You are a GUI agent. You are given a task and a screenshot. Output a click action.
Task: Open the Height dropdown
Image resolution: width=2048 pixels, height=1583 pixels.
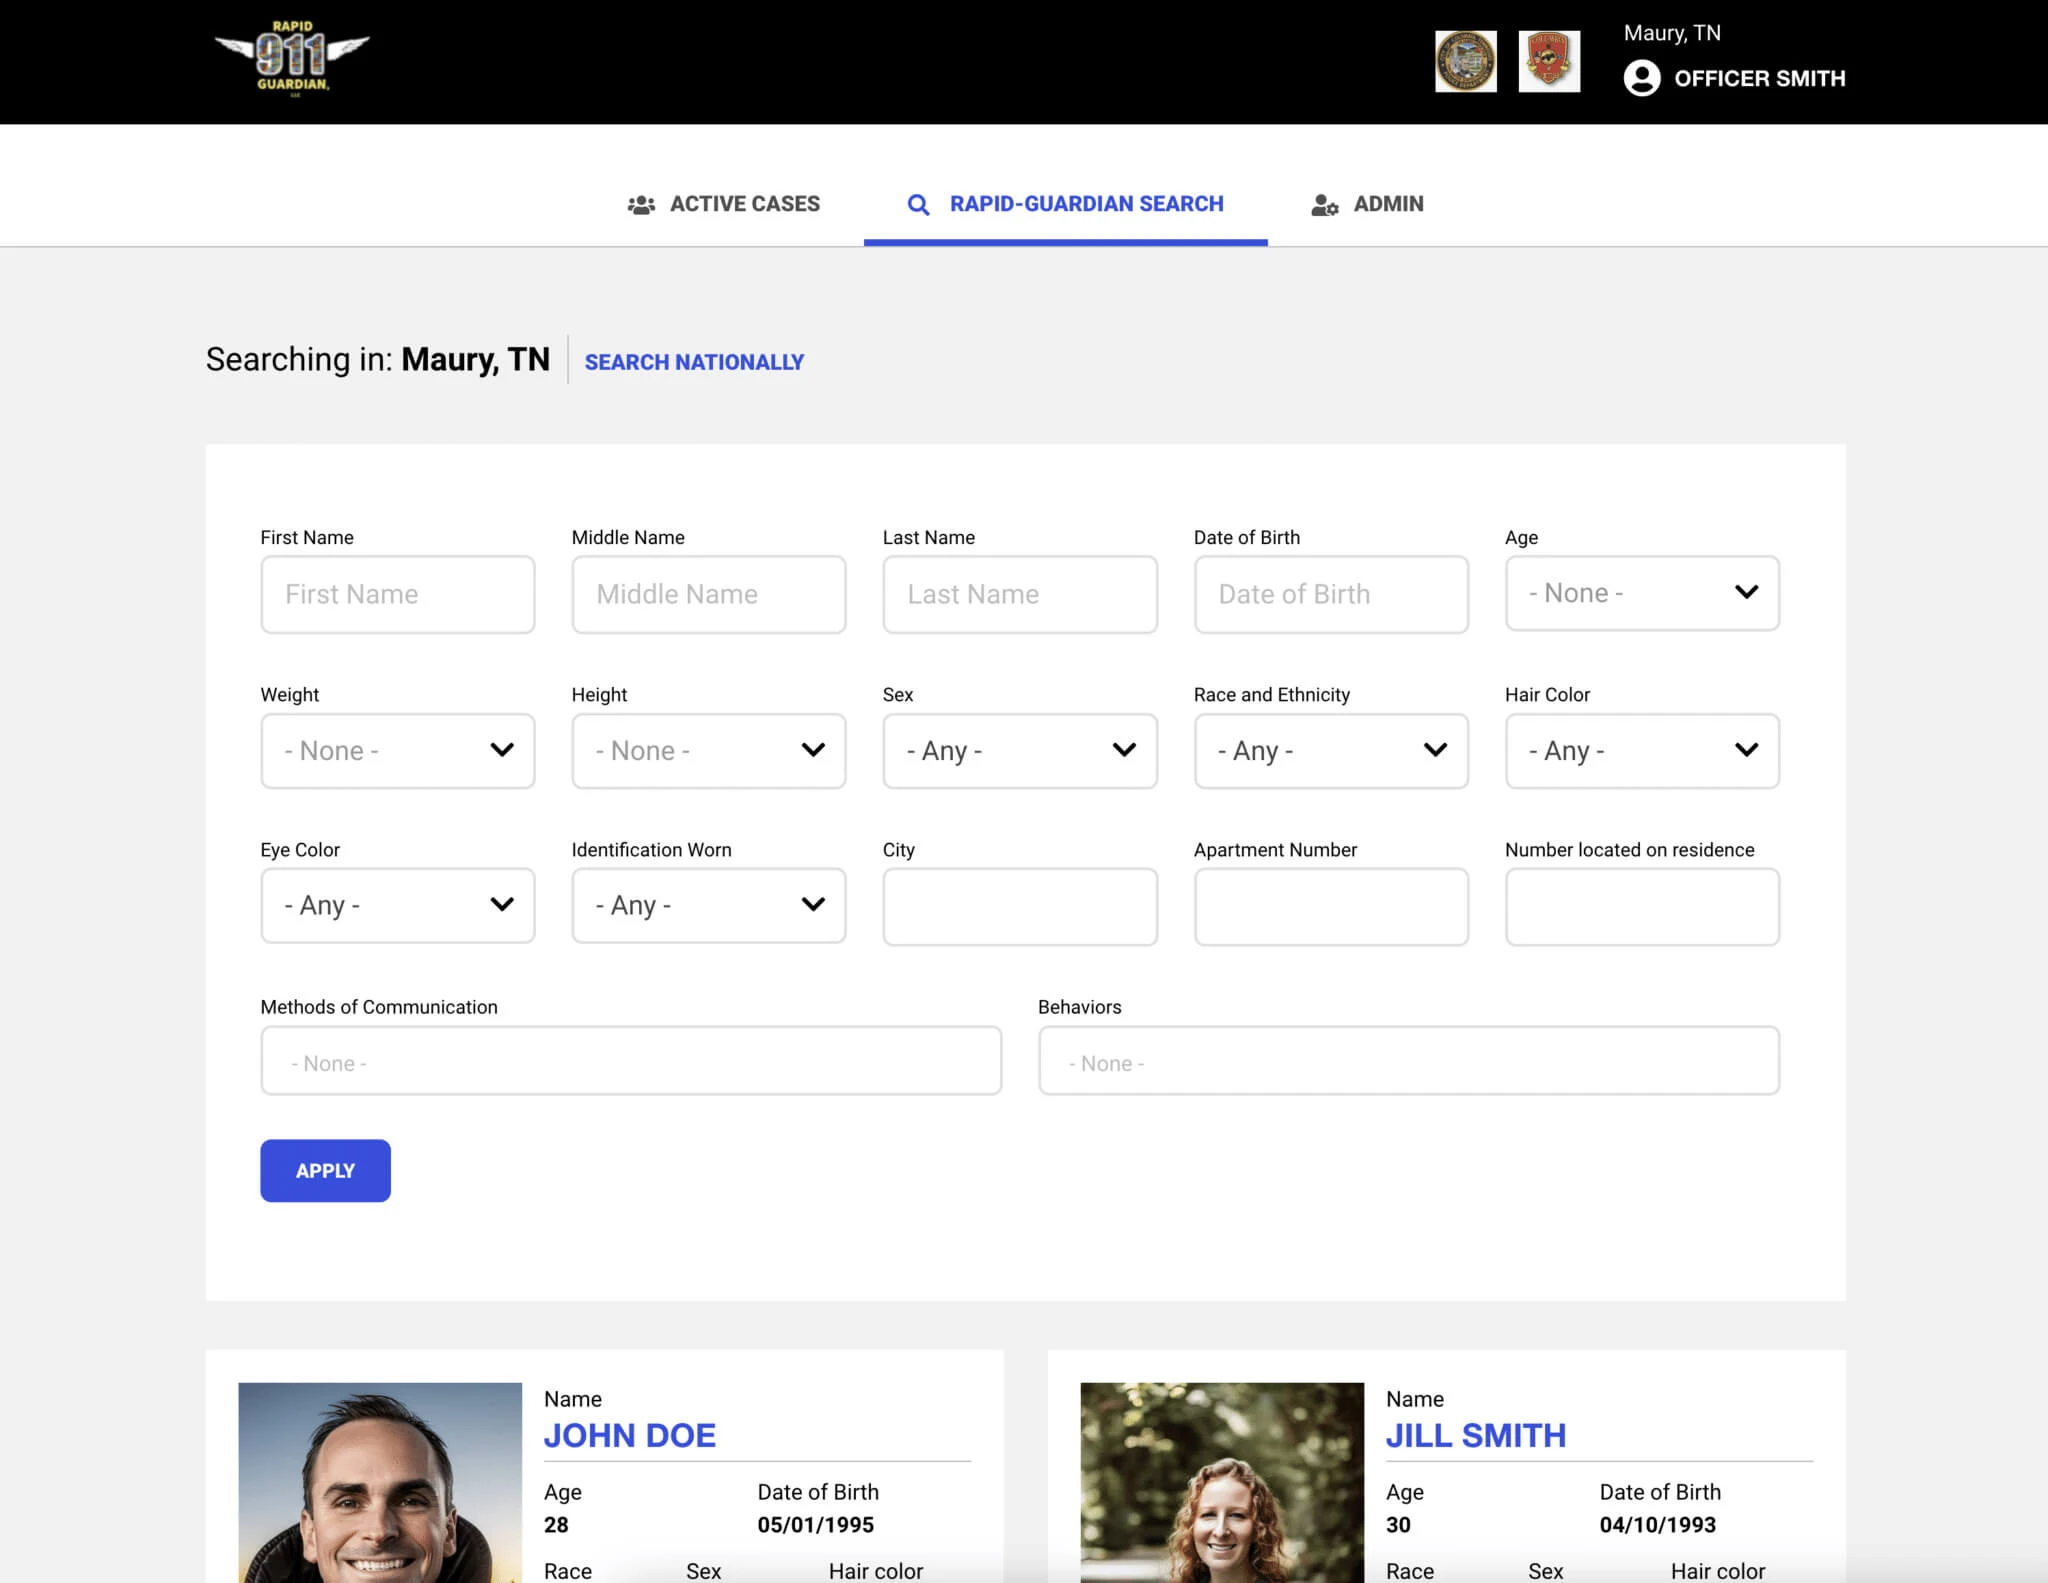pos(709,750)
